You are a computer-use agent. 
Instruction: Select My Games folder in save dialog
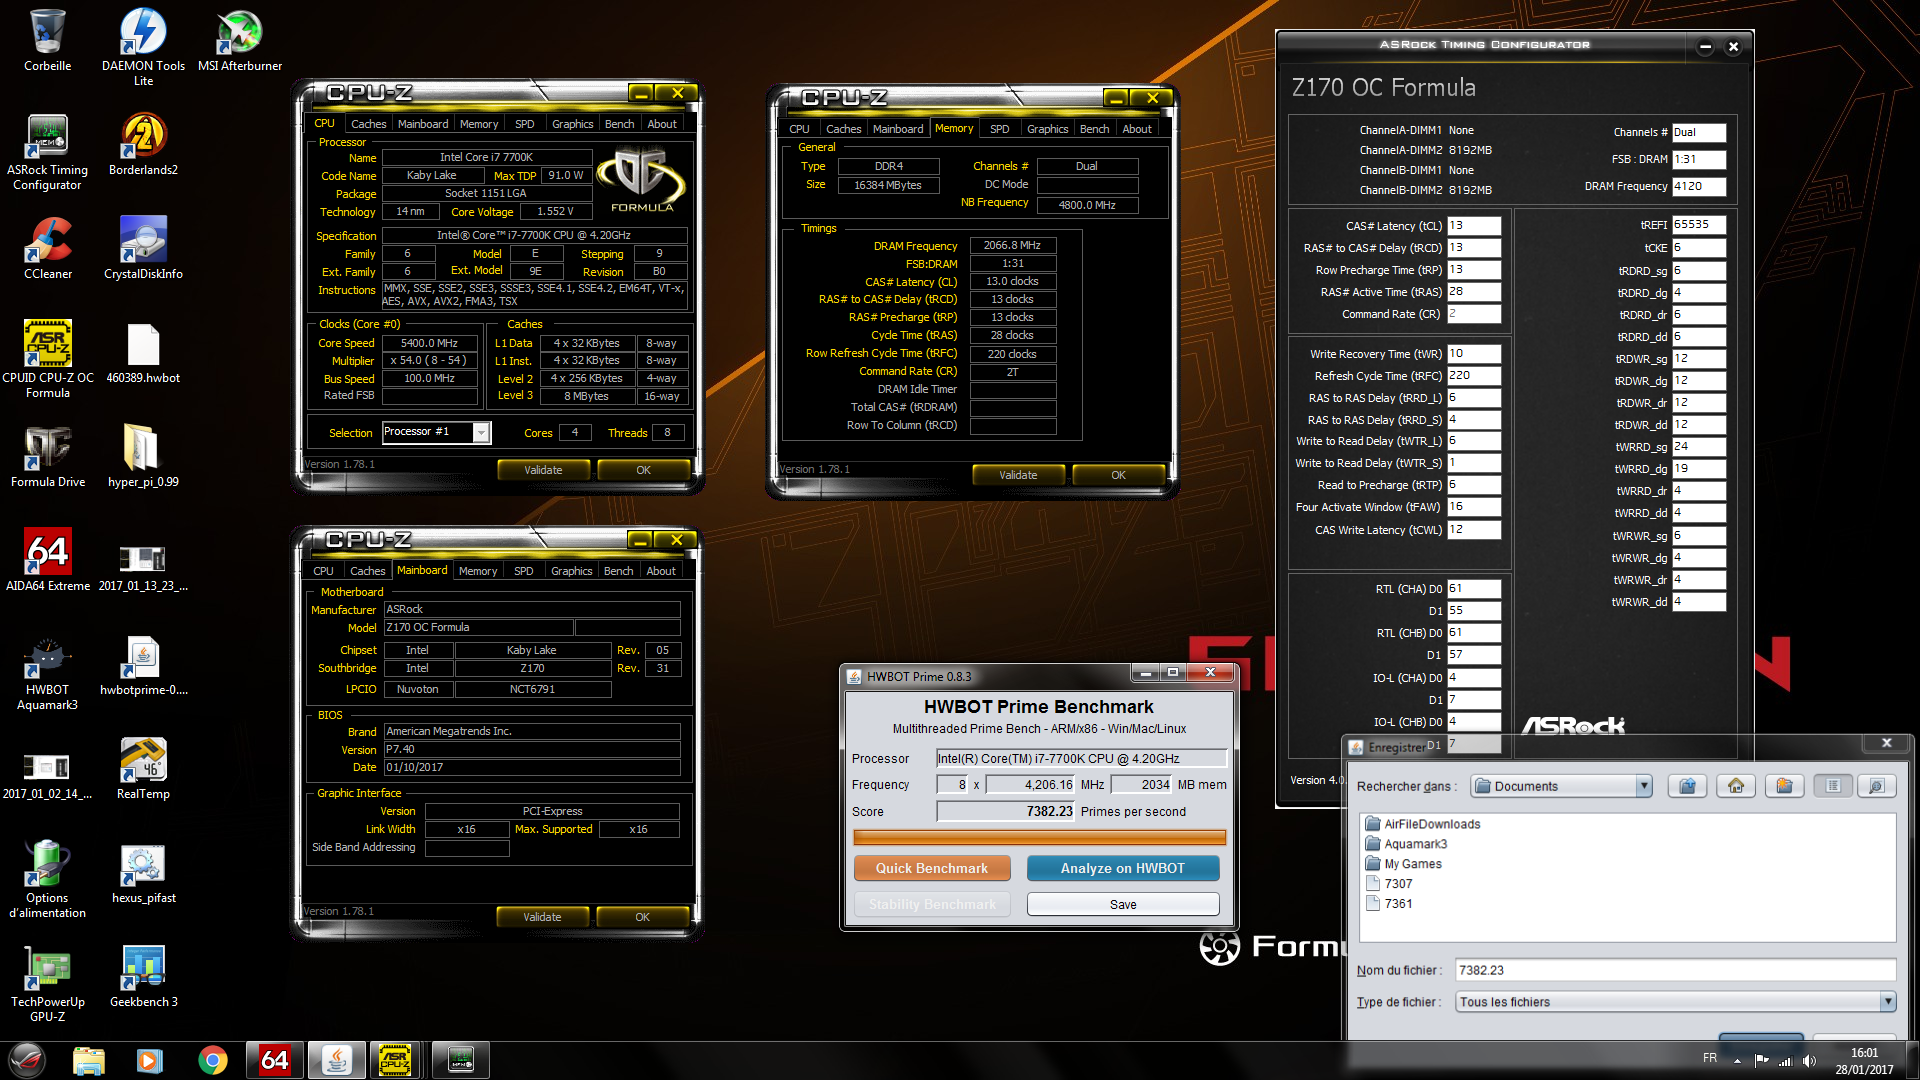pos(1403,864)
